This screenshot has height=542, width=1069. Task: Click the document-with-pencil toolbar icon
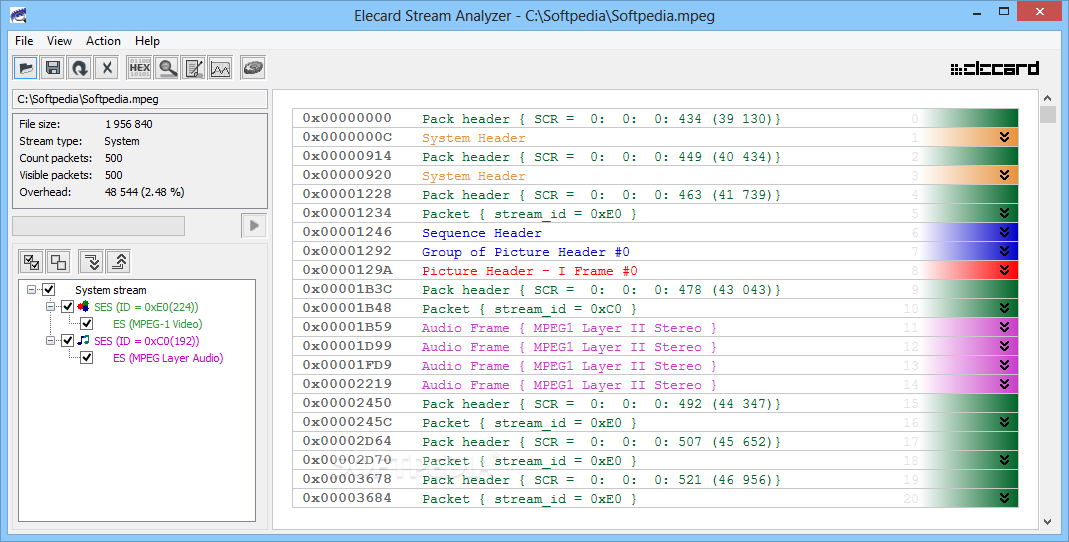coord(194,67)
